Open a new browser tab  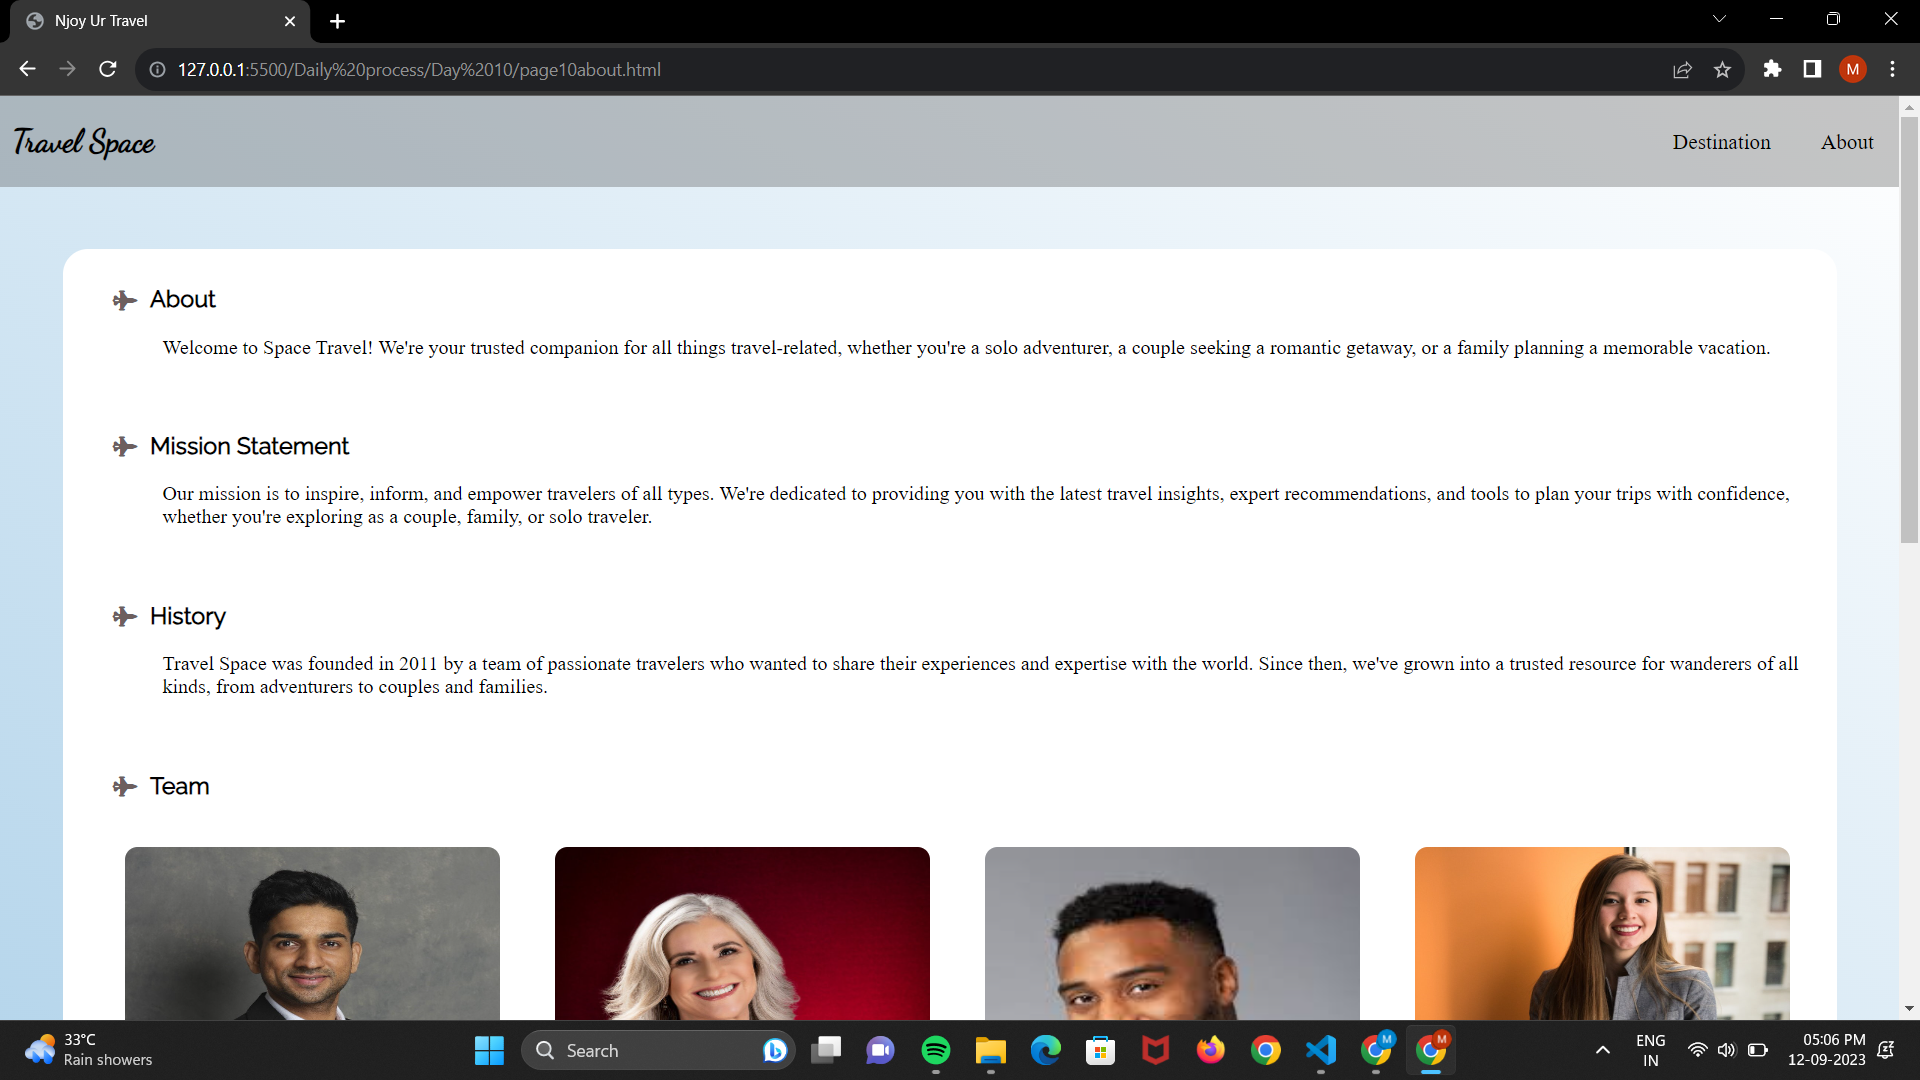(x=337, y=21)
